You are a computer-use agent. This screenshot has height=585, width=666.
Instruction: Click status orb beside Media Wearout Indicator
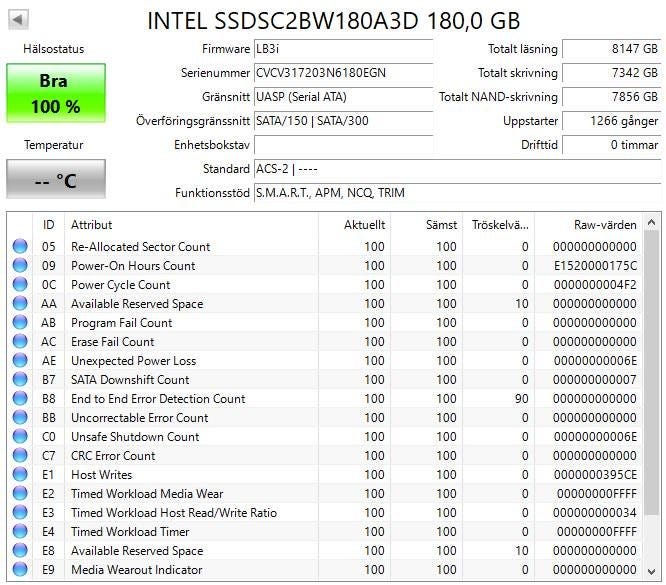coord(20,570)
